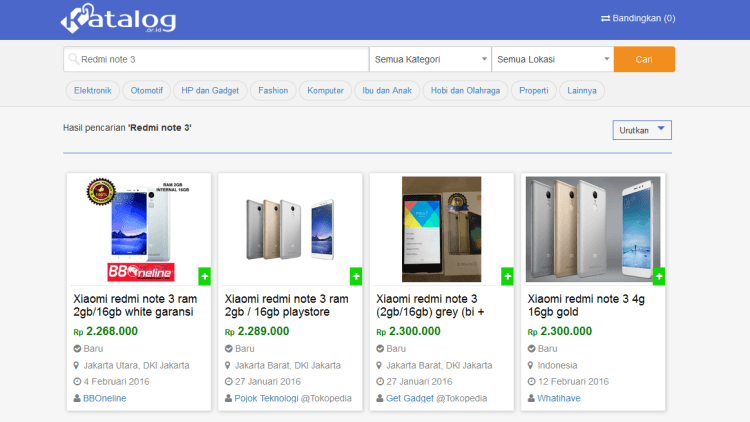Add 4g 16gb gold listing to compare
Image resolution: width=750 pixels, height=422 pixels.
659,276
